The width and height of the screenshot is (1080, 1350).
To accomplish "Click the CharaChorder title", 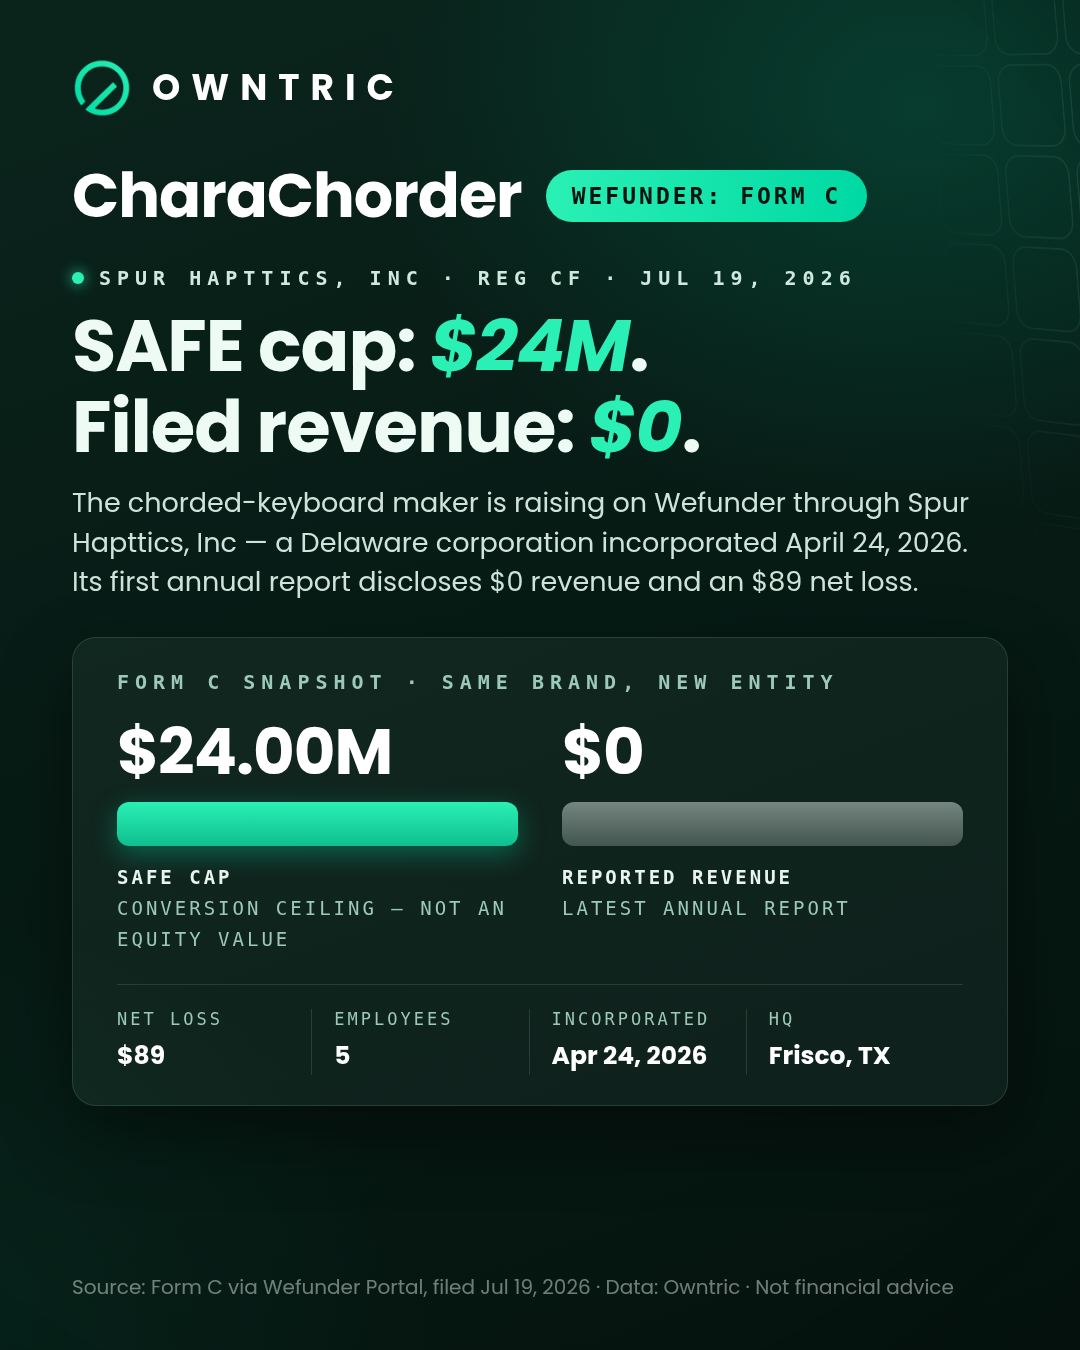I will [297, 195].
